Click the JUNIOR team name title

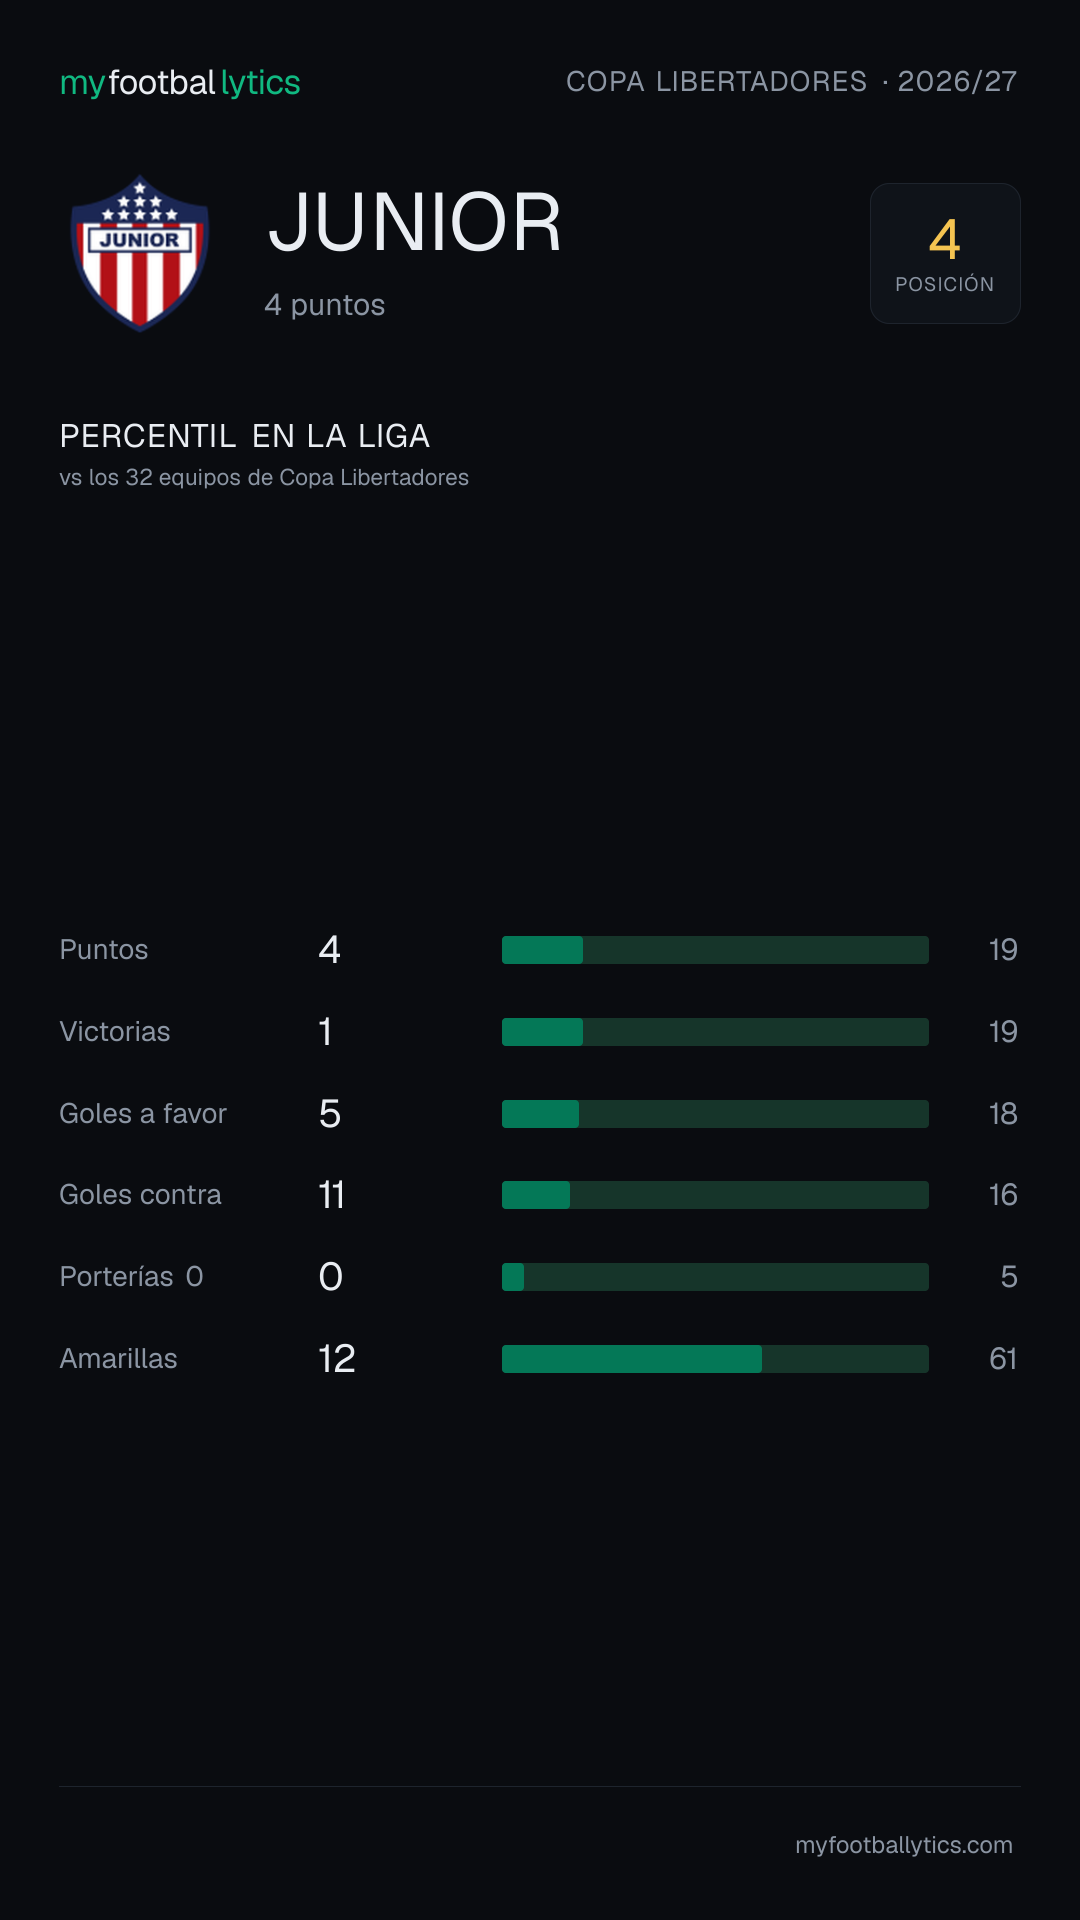pos(415,222)
